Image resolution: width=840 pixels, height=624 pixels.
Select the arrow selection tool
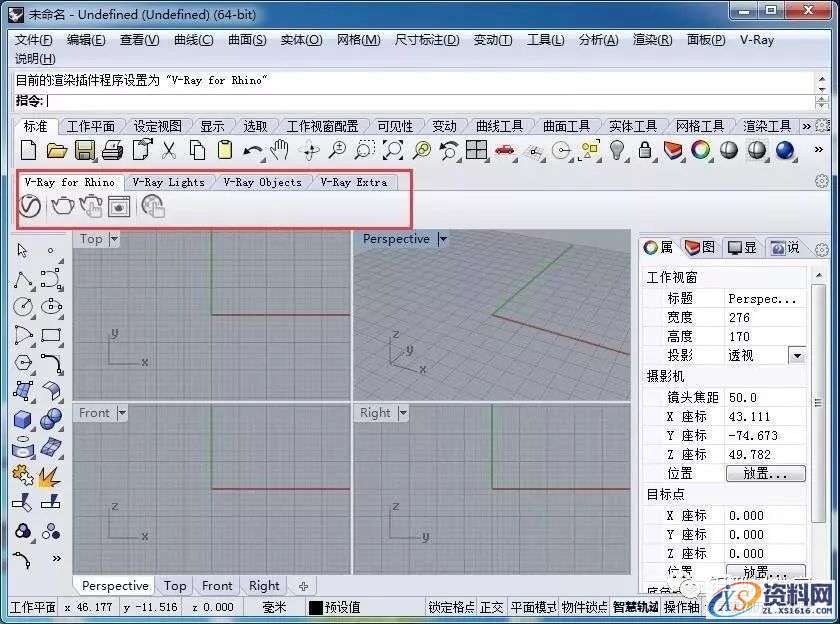pos(22,251)
